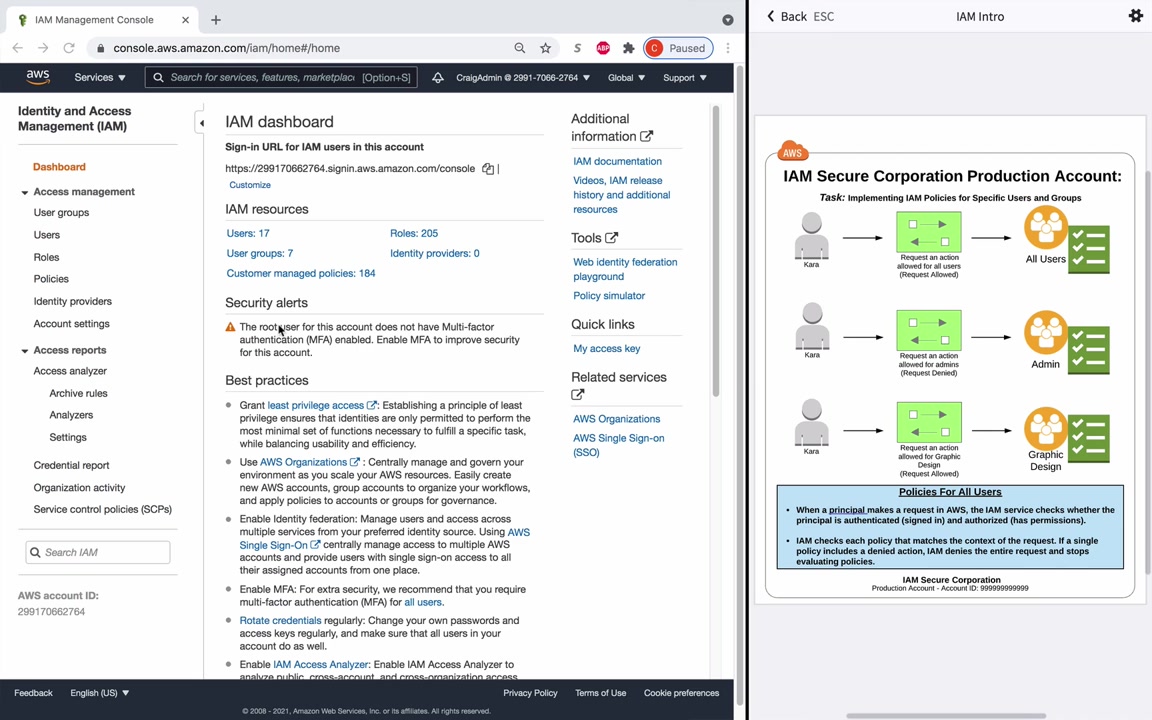Click the AdBlock extension icon
Screen dimensions: 1152x720
point(603,48)
